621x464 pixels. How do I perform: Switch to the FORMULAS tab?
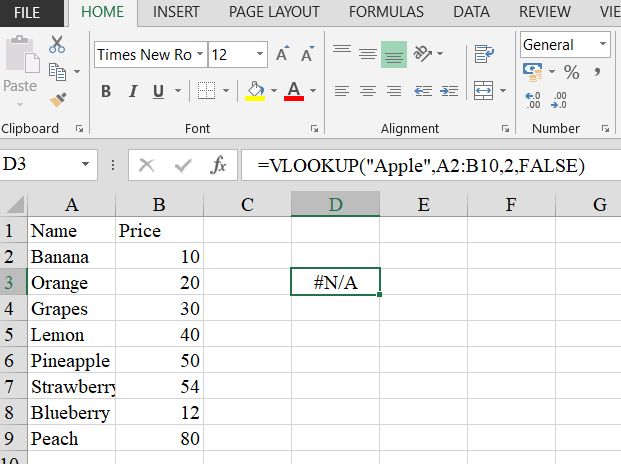(x=388, y=12)
